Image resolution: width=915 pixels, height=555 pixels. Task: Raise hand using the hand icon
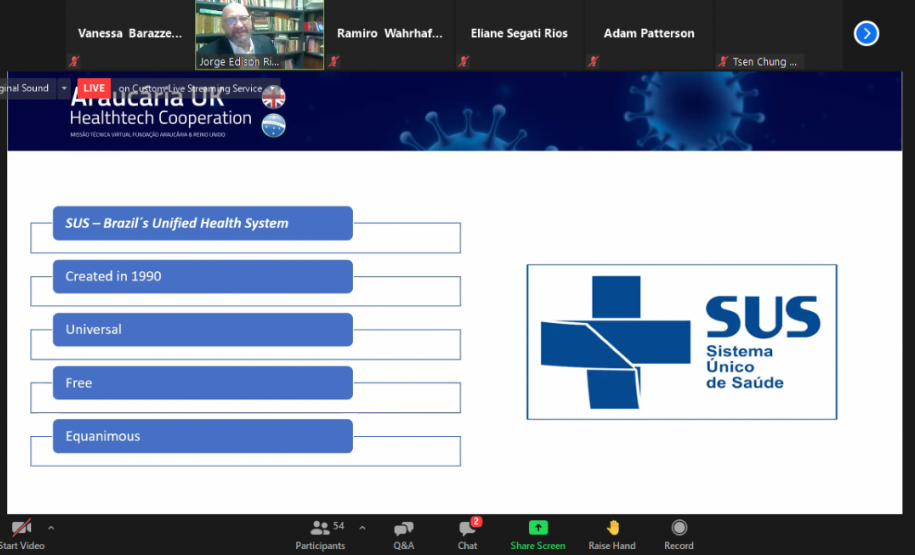pos(612,528)
